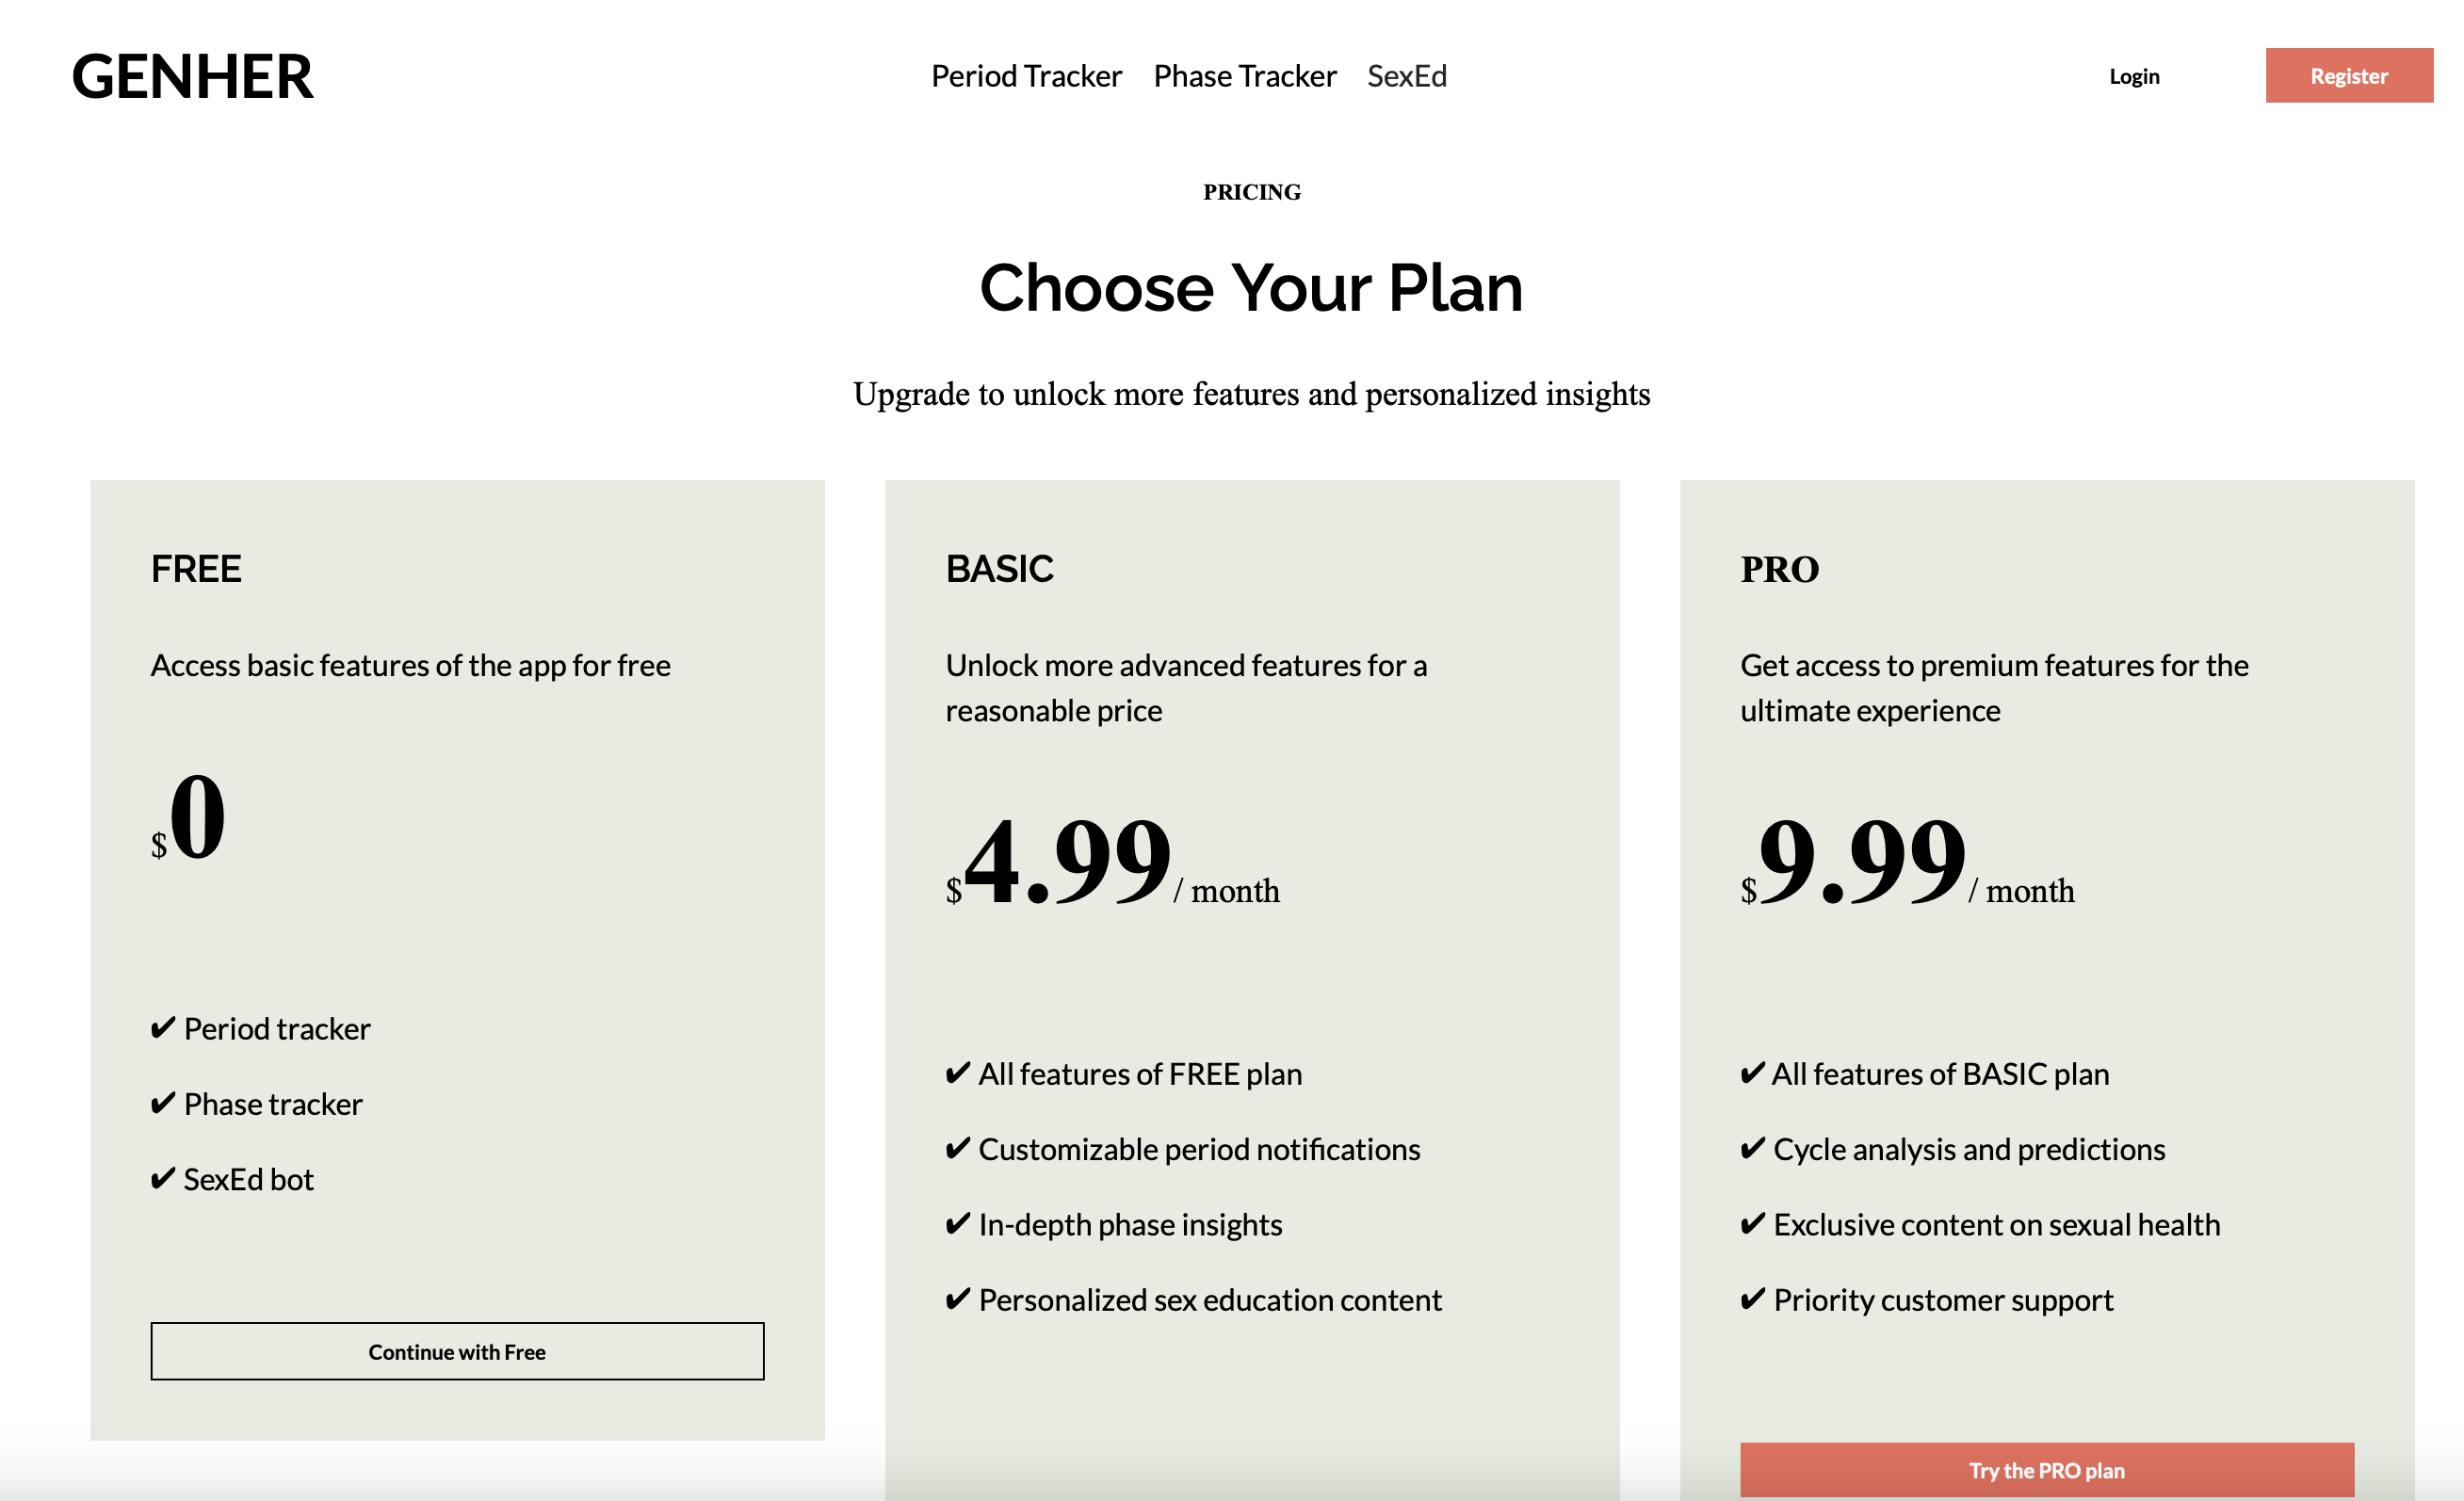The image size is (2464, 1501).
Task: Open the Period Tracker page
Action: (1026, 76)
